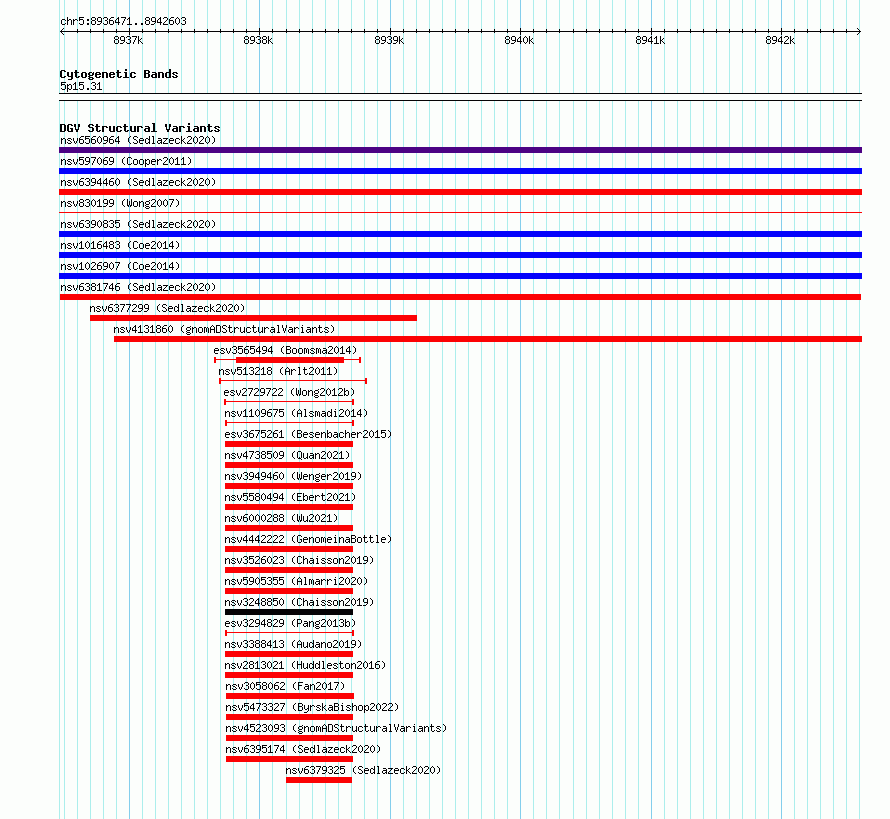Select the short red nsv6379325 bar
Viewport: 890px width, 819px height.
point(319,780)
